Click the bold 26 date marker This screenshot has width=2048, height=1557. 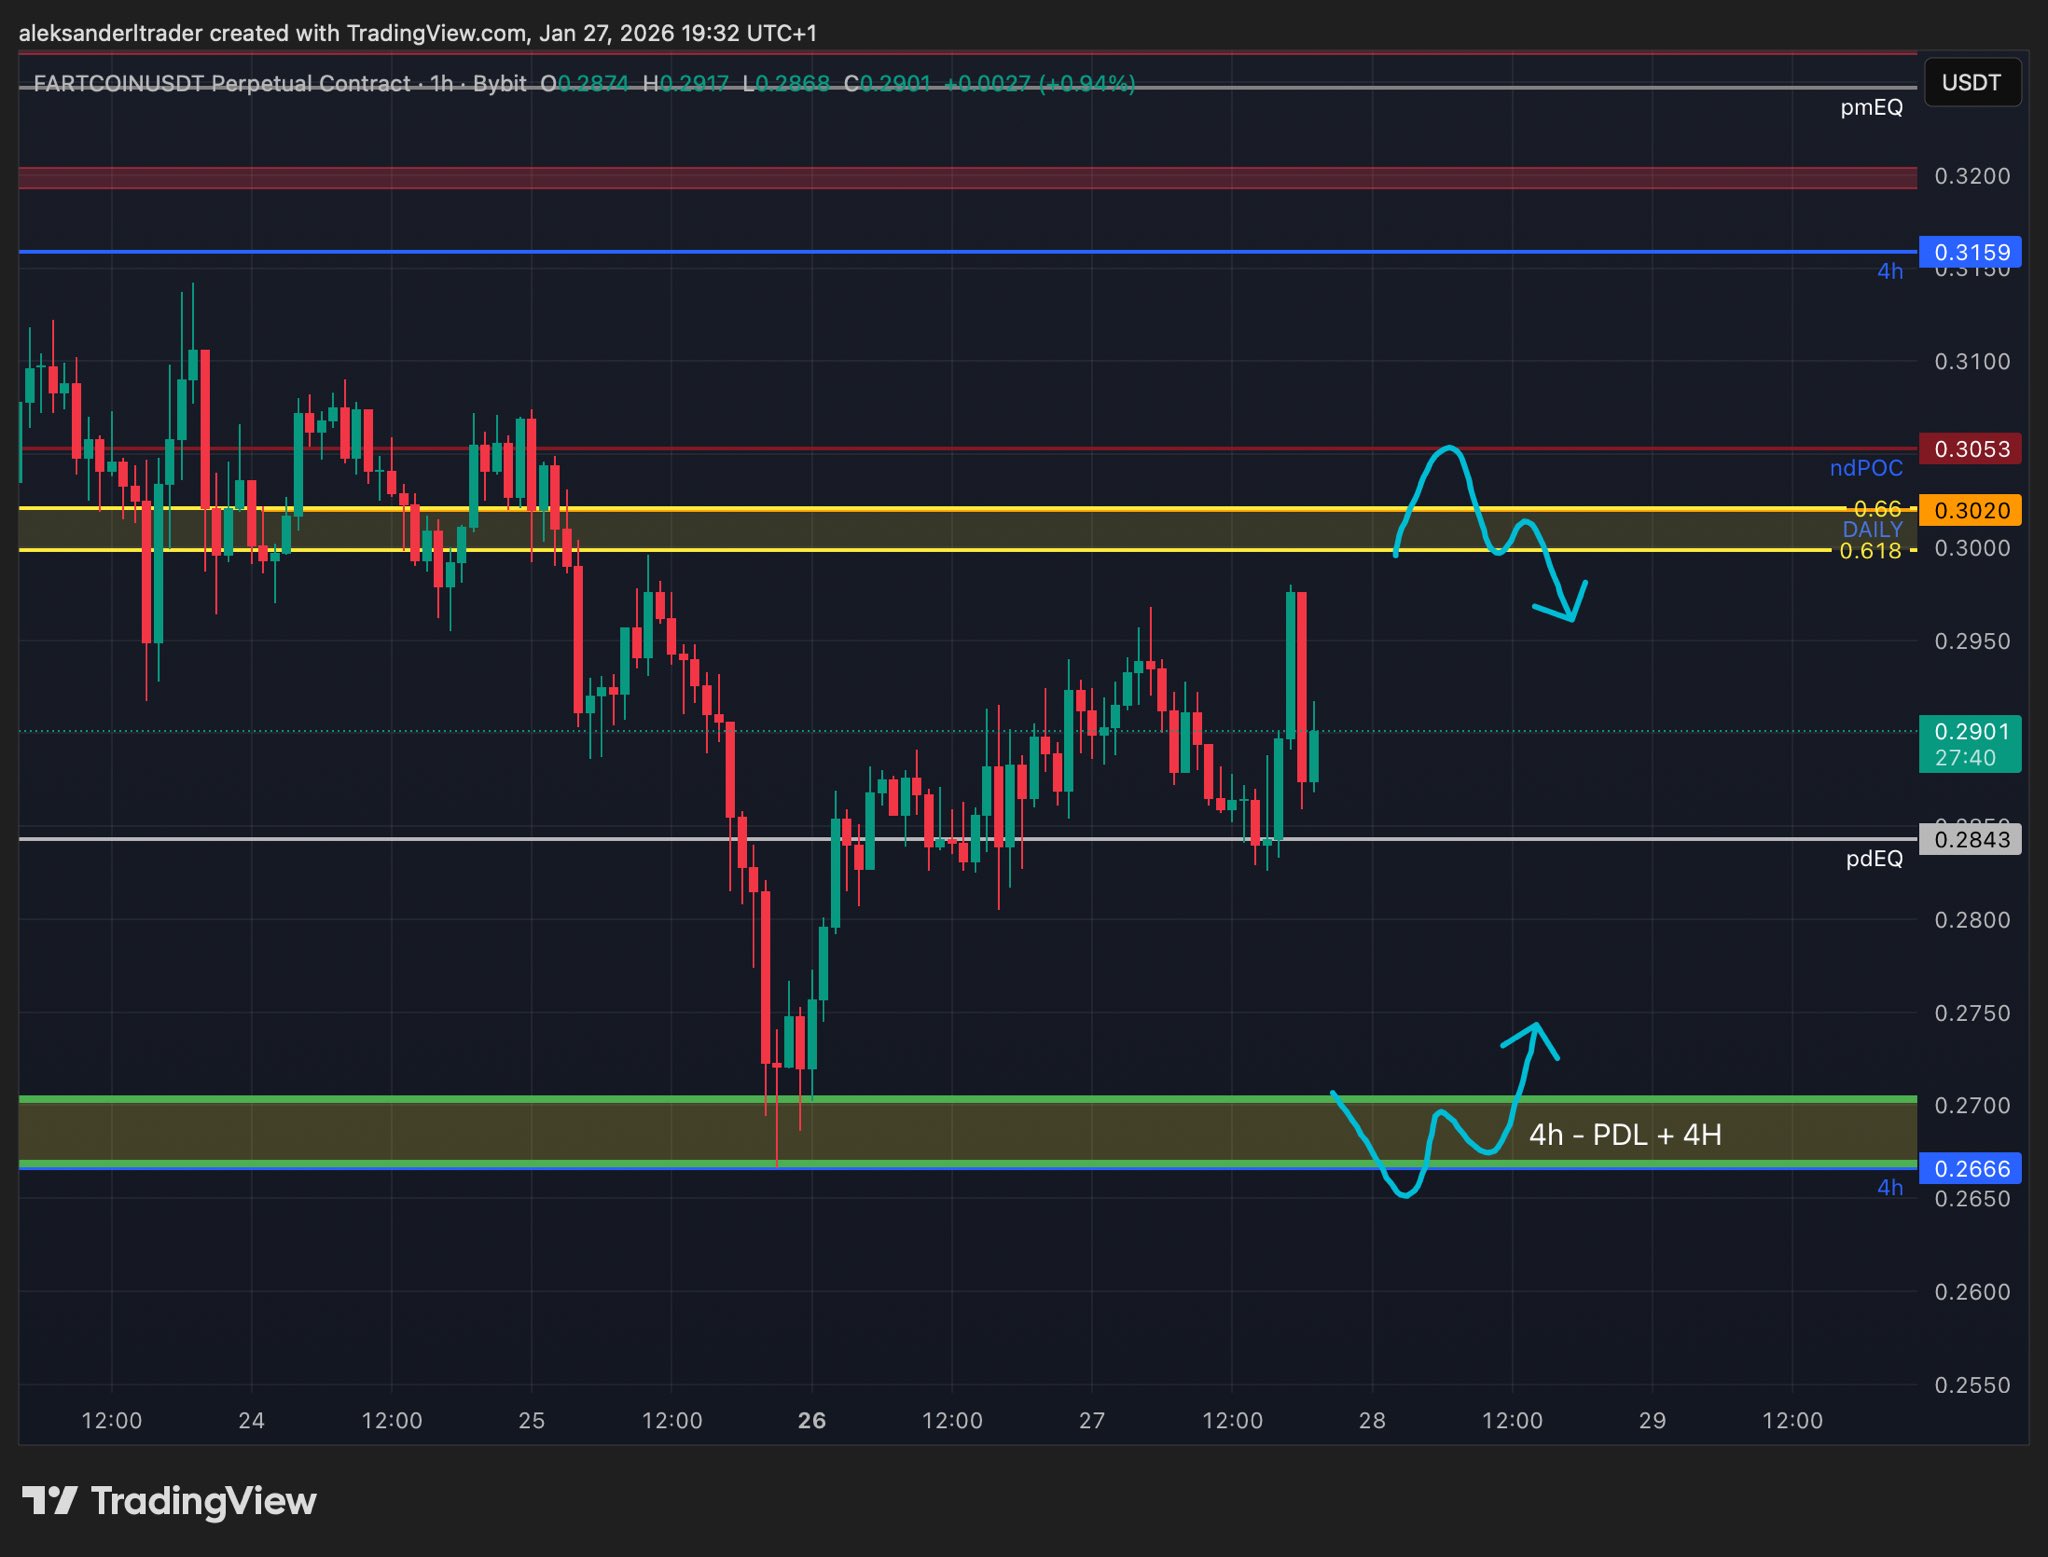tap(812, 1420)
